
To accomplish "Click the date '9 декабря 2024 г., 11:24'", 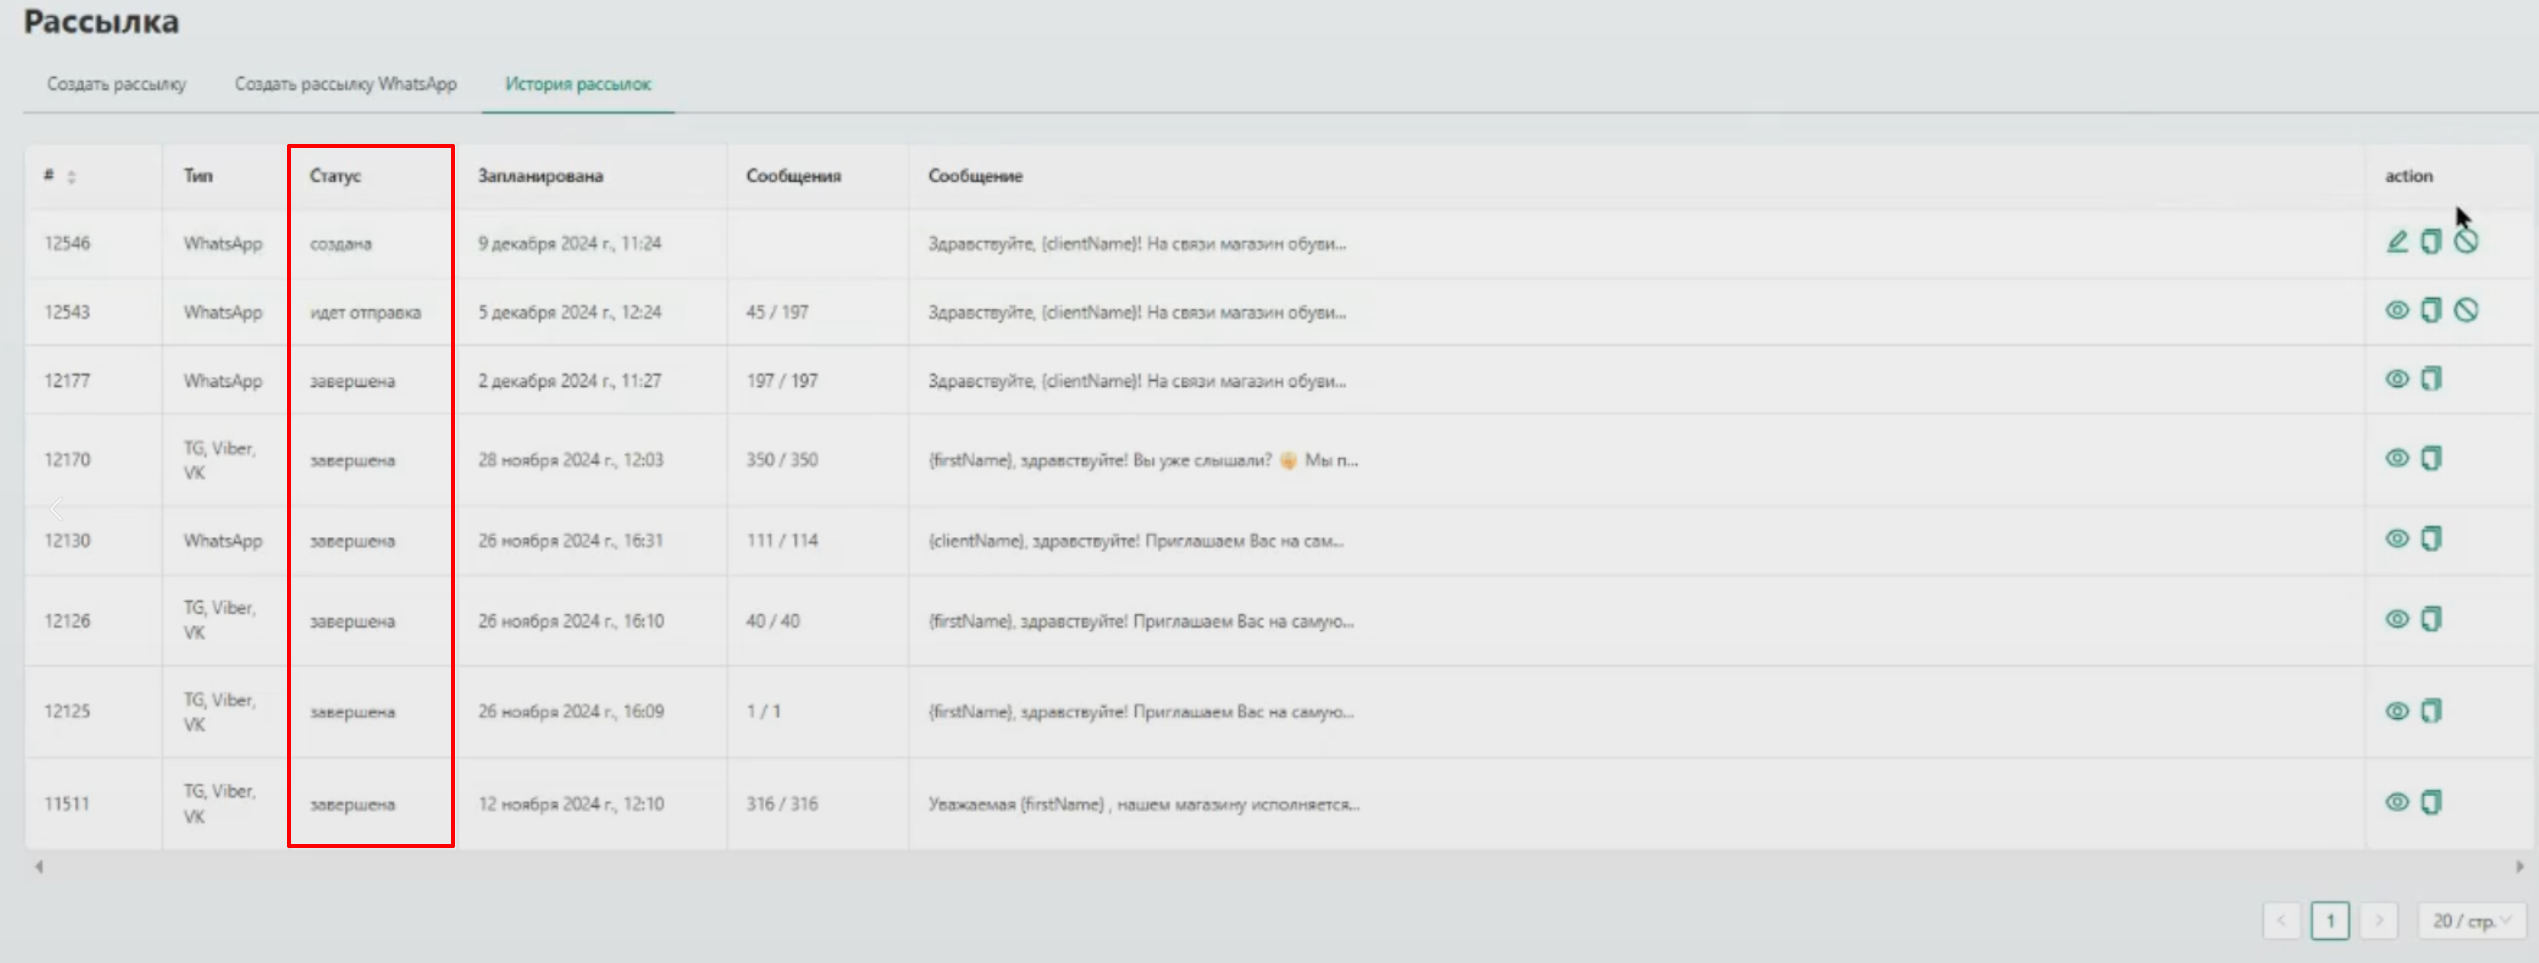I will 569,244.
